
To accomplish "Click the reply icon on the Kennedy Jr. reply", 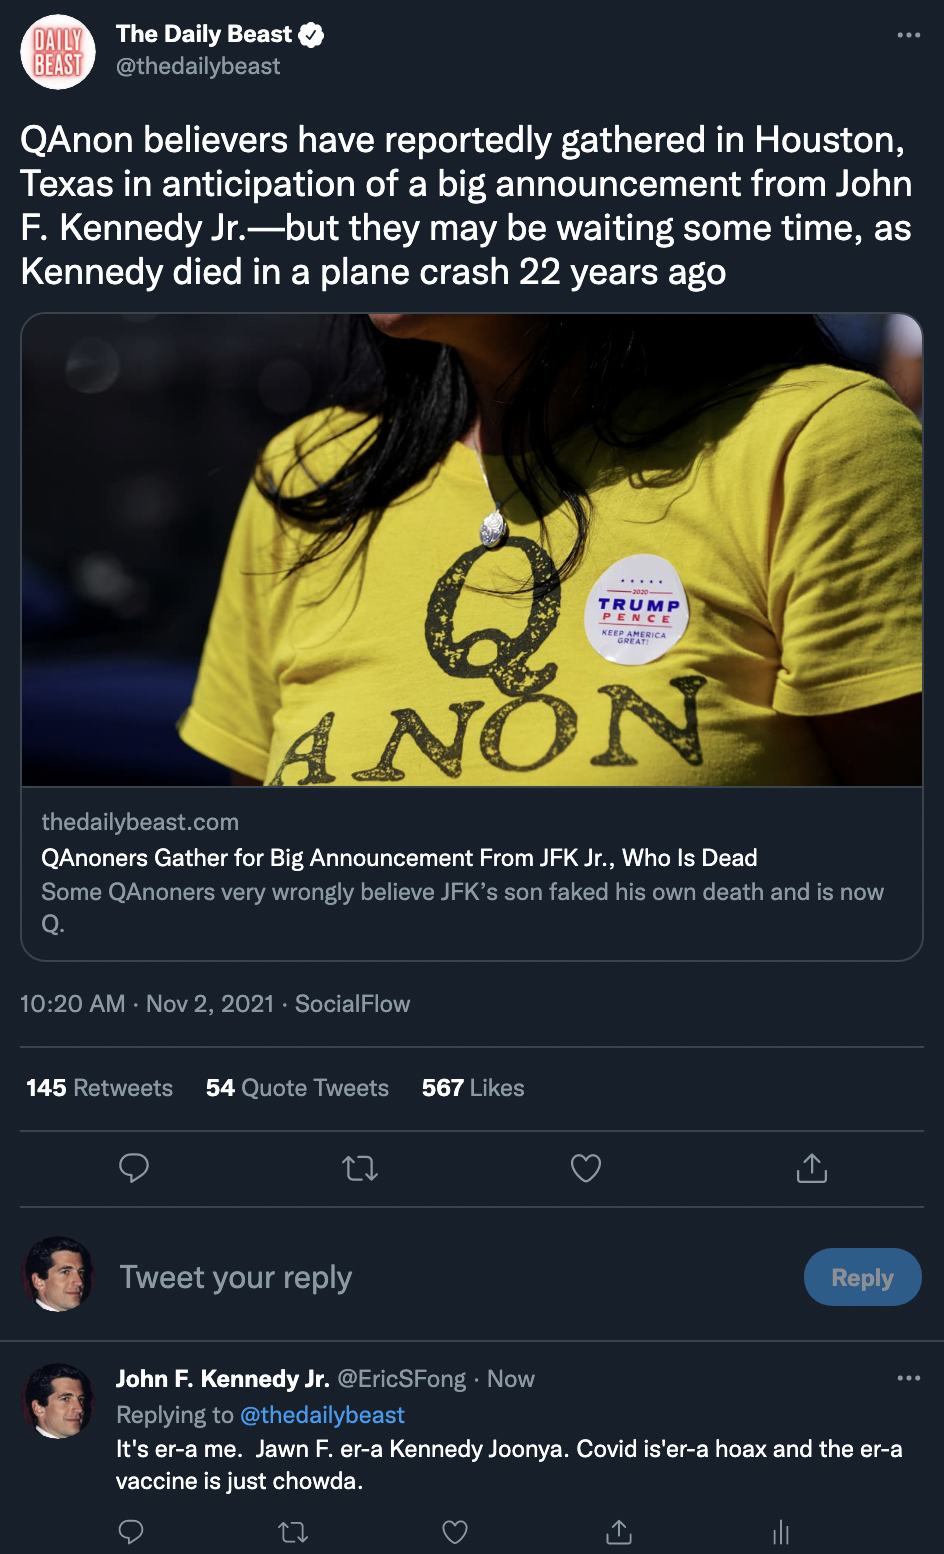I will pos(131,1531).
